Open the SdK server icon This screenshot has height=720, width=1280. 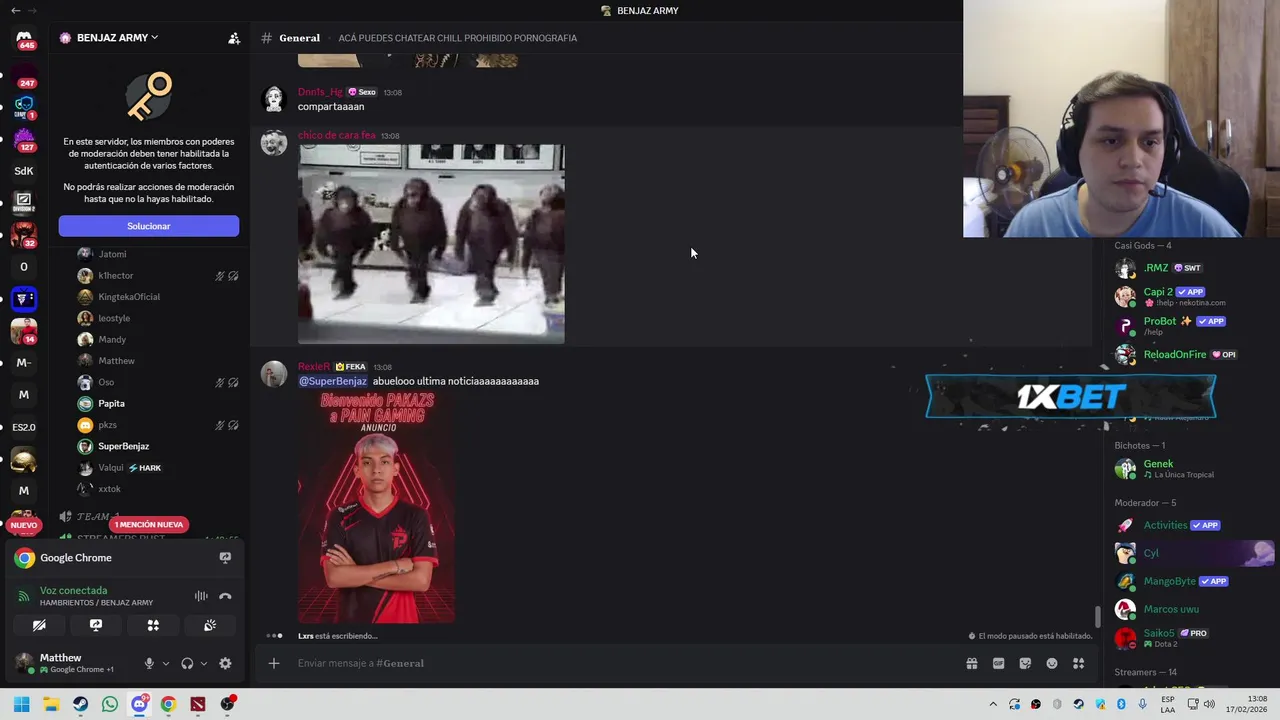(x=24, y=171)
